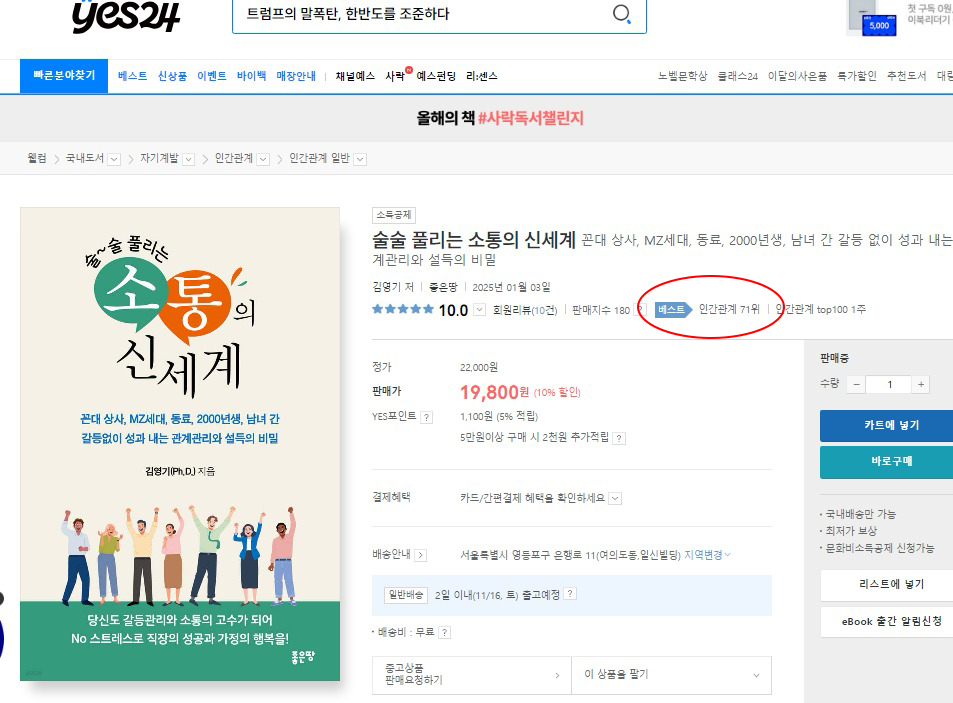Open the 클래스24 link
The width and height of the screenshot is (953, 703).
click(738, 76)
